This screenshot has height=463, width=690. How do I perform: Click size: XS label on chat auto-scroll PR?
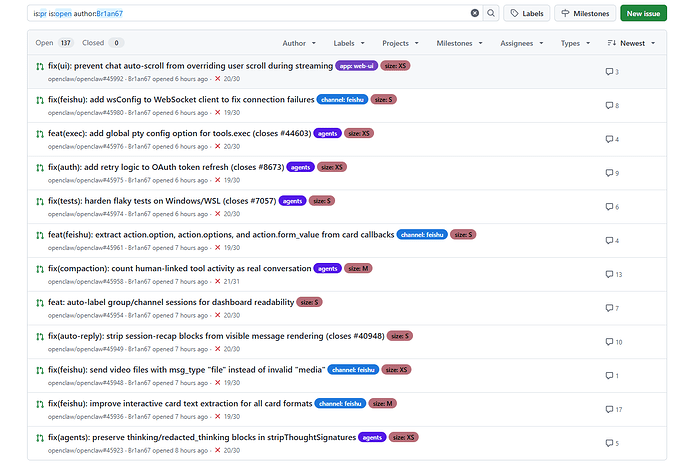click(x=395, y=66)
